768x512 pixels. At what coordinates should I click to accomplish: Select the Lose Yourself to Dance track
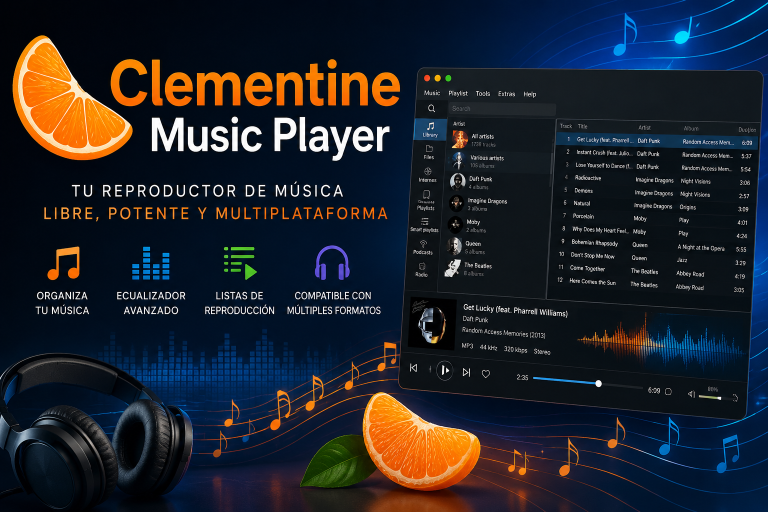[x=655, y=167]
